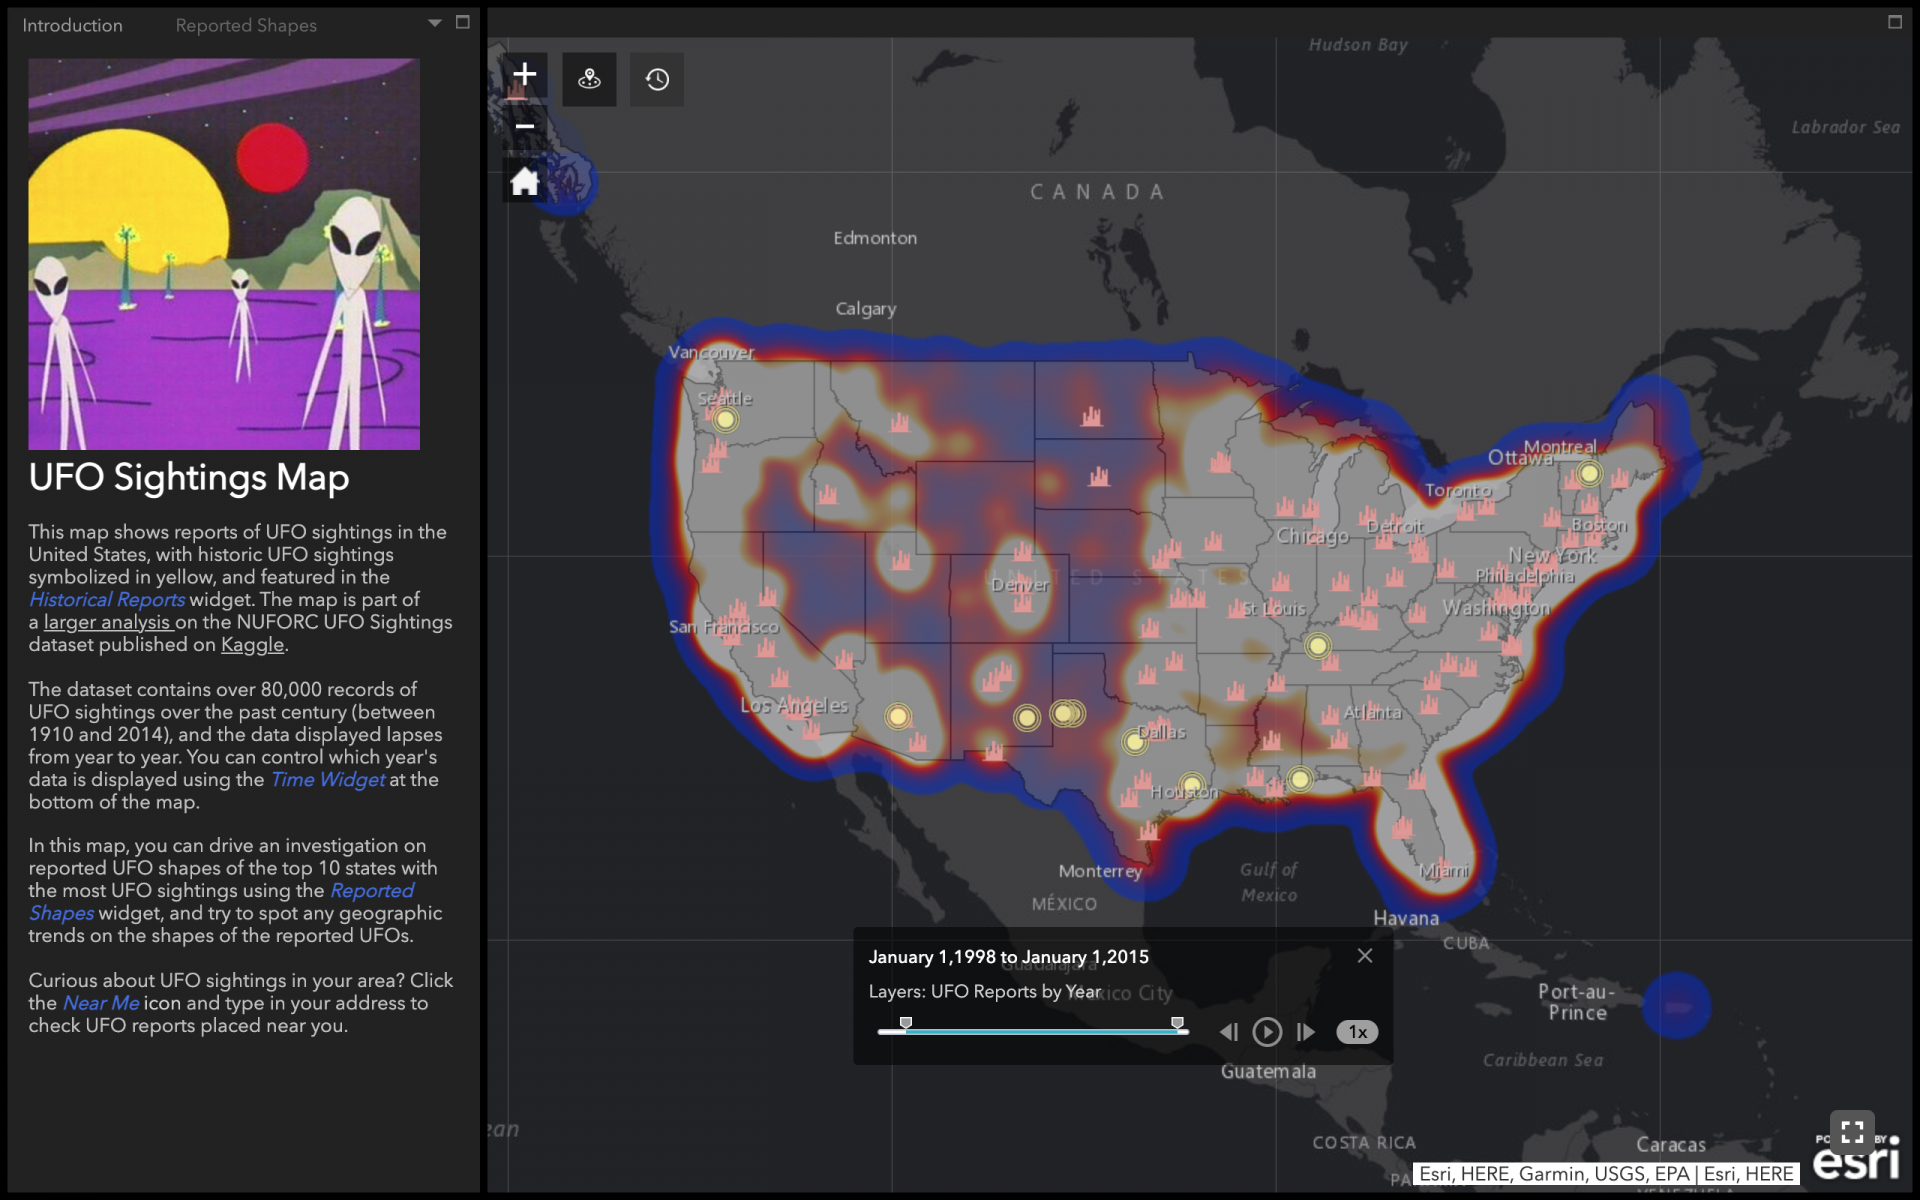Click the 'Time Widget' link in description
The width and height of the screenshot is (1920, 1200).
pos(325,778)
